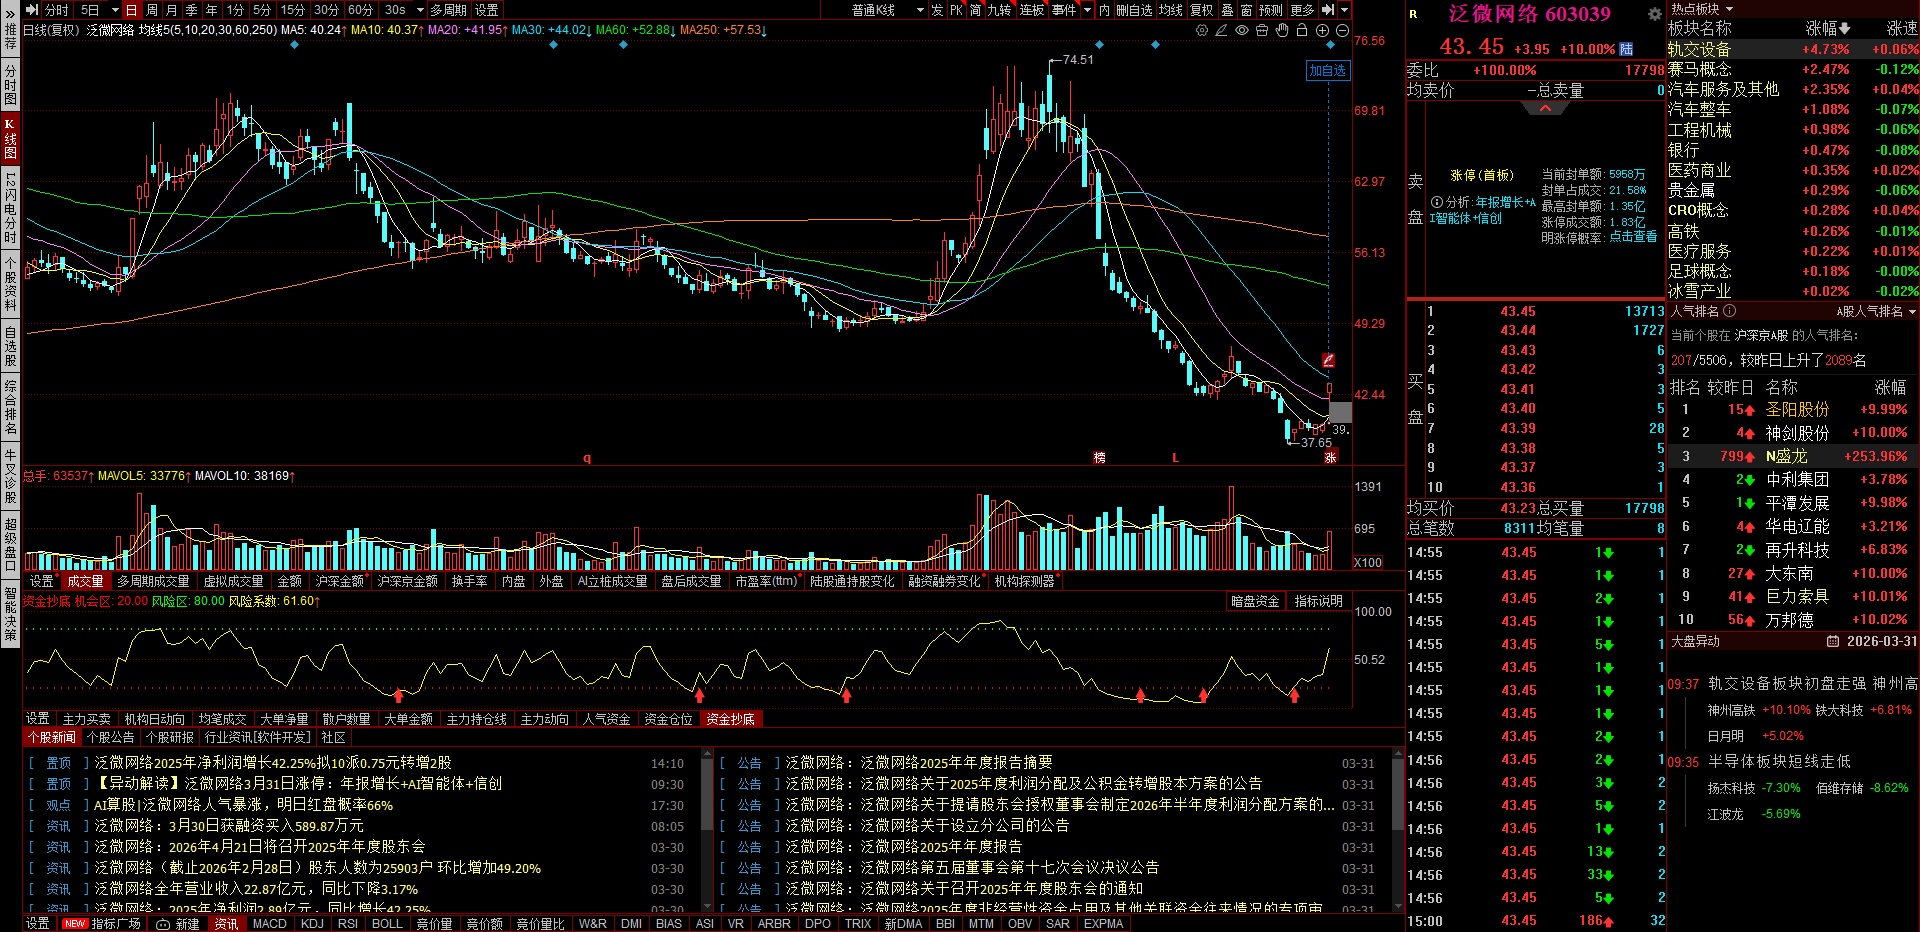Open the chart settings gear icon
1920x932 pixels.
[x=1201, y=30]
